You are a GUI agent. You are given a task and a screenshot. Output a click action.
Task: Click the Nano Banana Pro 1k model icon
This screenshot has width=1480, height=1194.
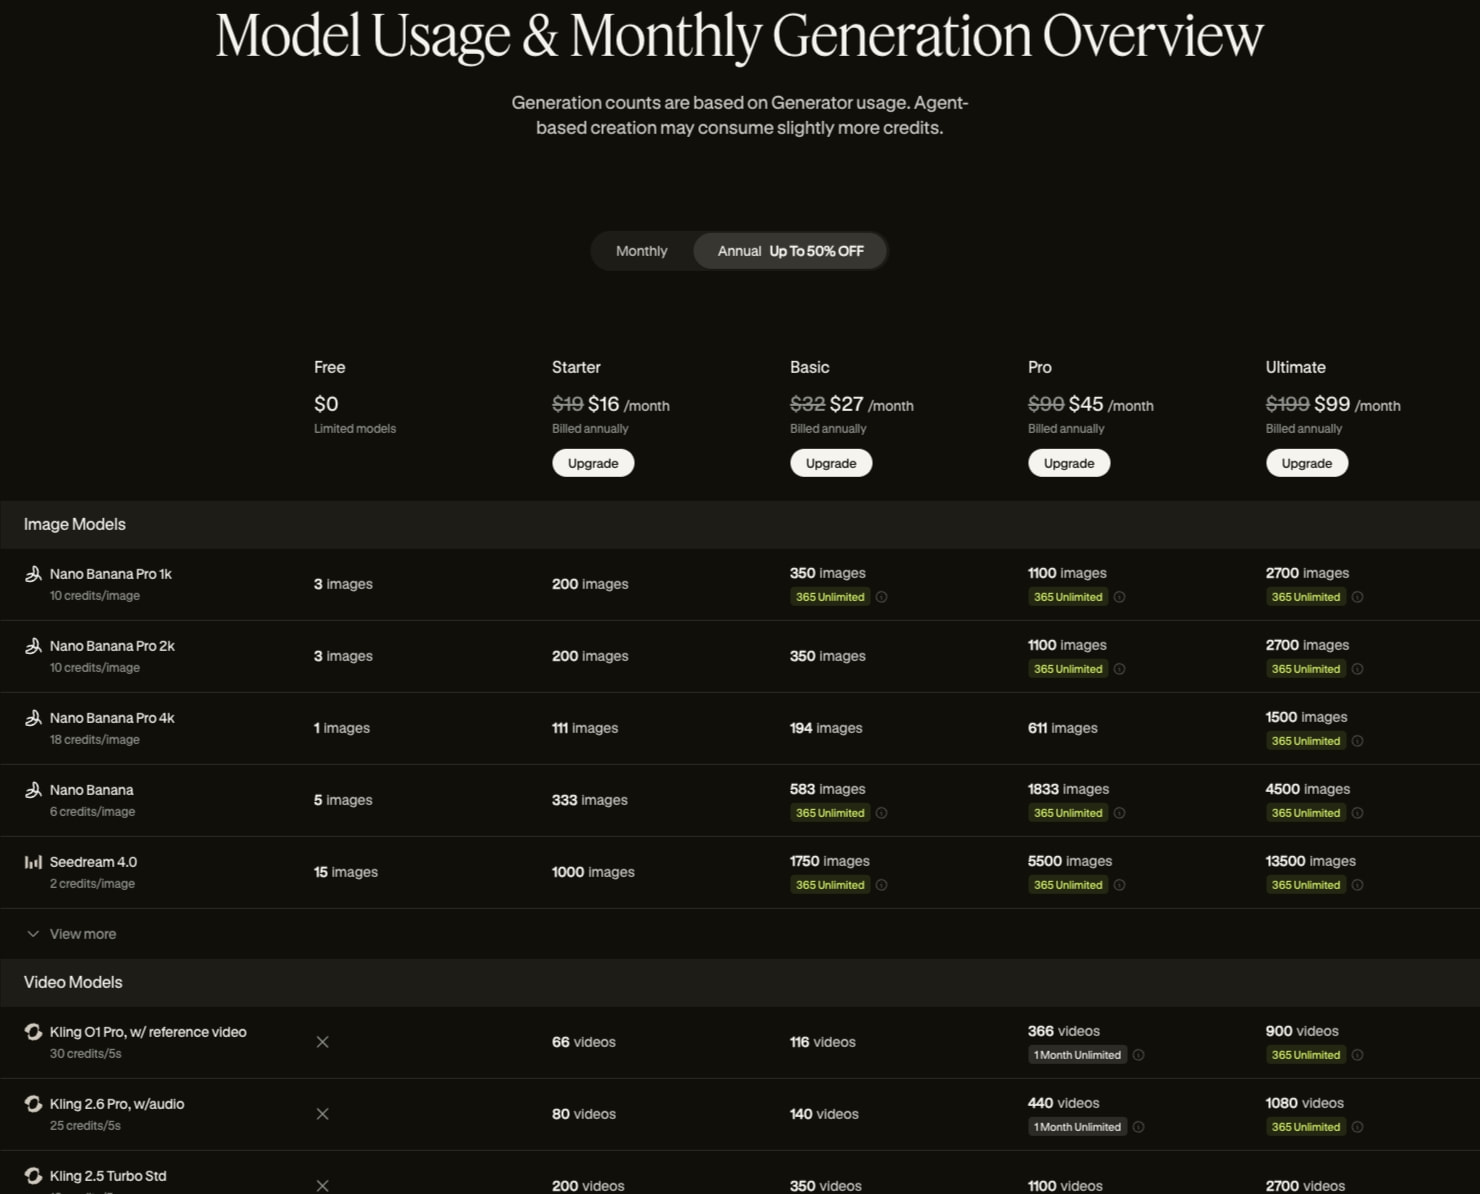click(x=33, y=574)
